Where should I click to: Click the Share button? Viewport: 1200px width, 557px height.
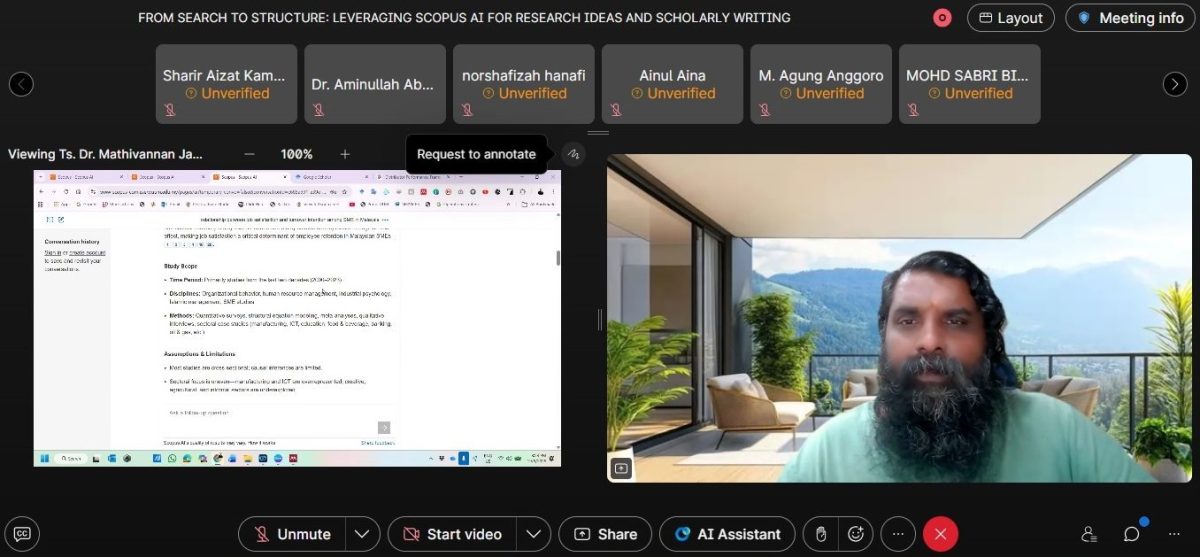tap(605, 534)
